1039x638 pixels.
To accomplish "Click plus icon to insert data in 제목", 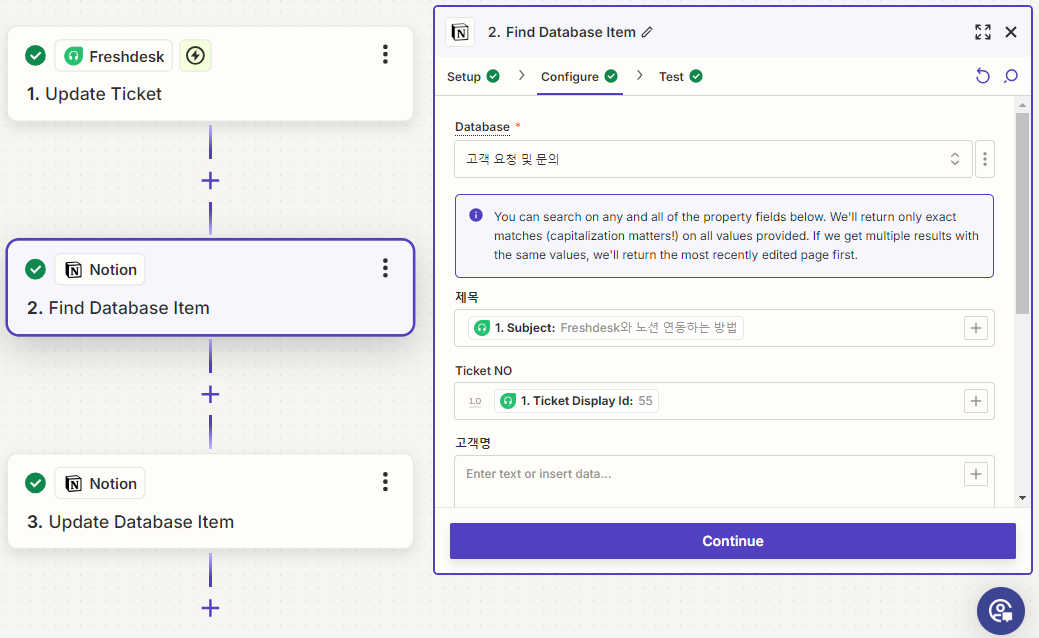I will pyautogui.click(x=975, y=328).
